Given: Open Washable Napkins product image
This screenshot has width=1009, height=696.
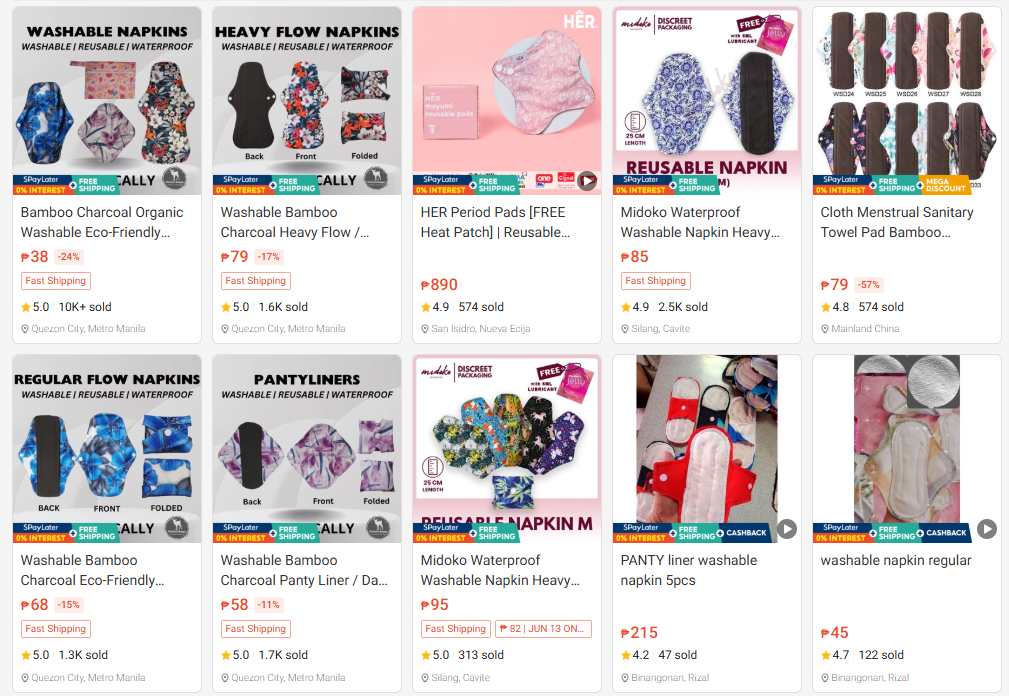Looking at the screenshot, I should tap(107, 100).
